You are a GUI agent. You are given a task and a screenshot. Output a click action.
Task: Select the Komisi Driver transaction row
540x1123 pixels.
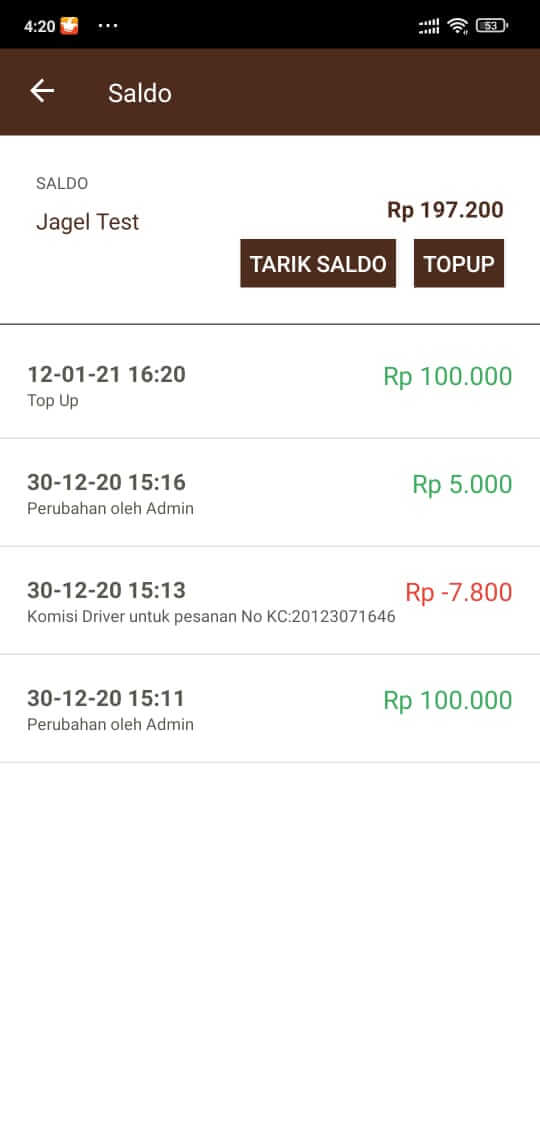coord(270,601)
